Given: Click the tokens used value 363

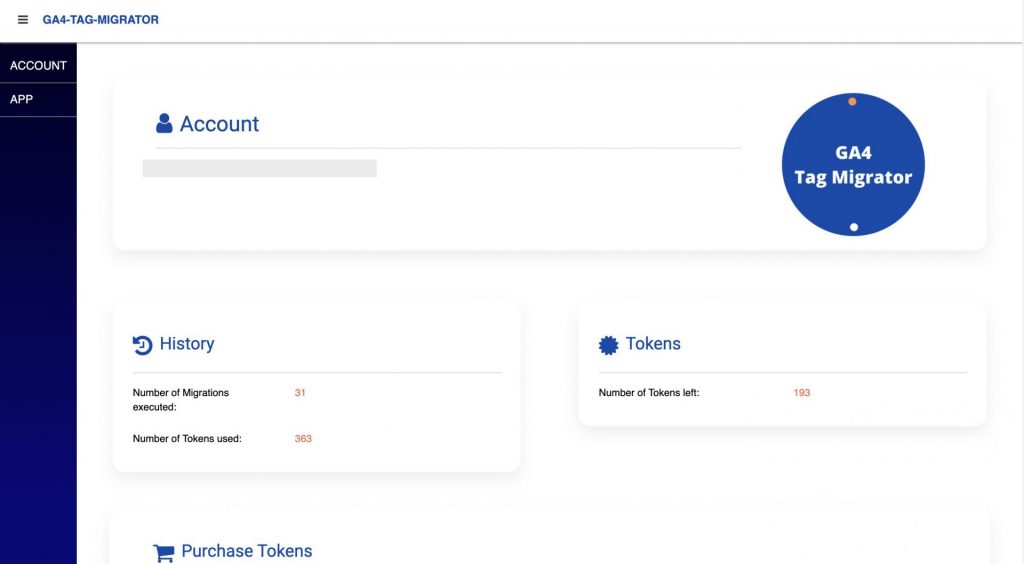Looking at the screenshot, I should (303, 439).
